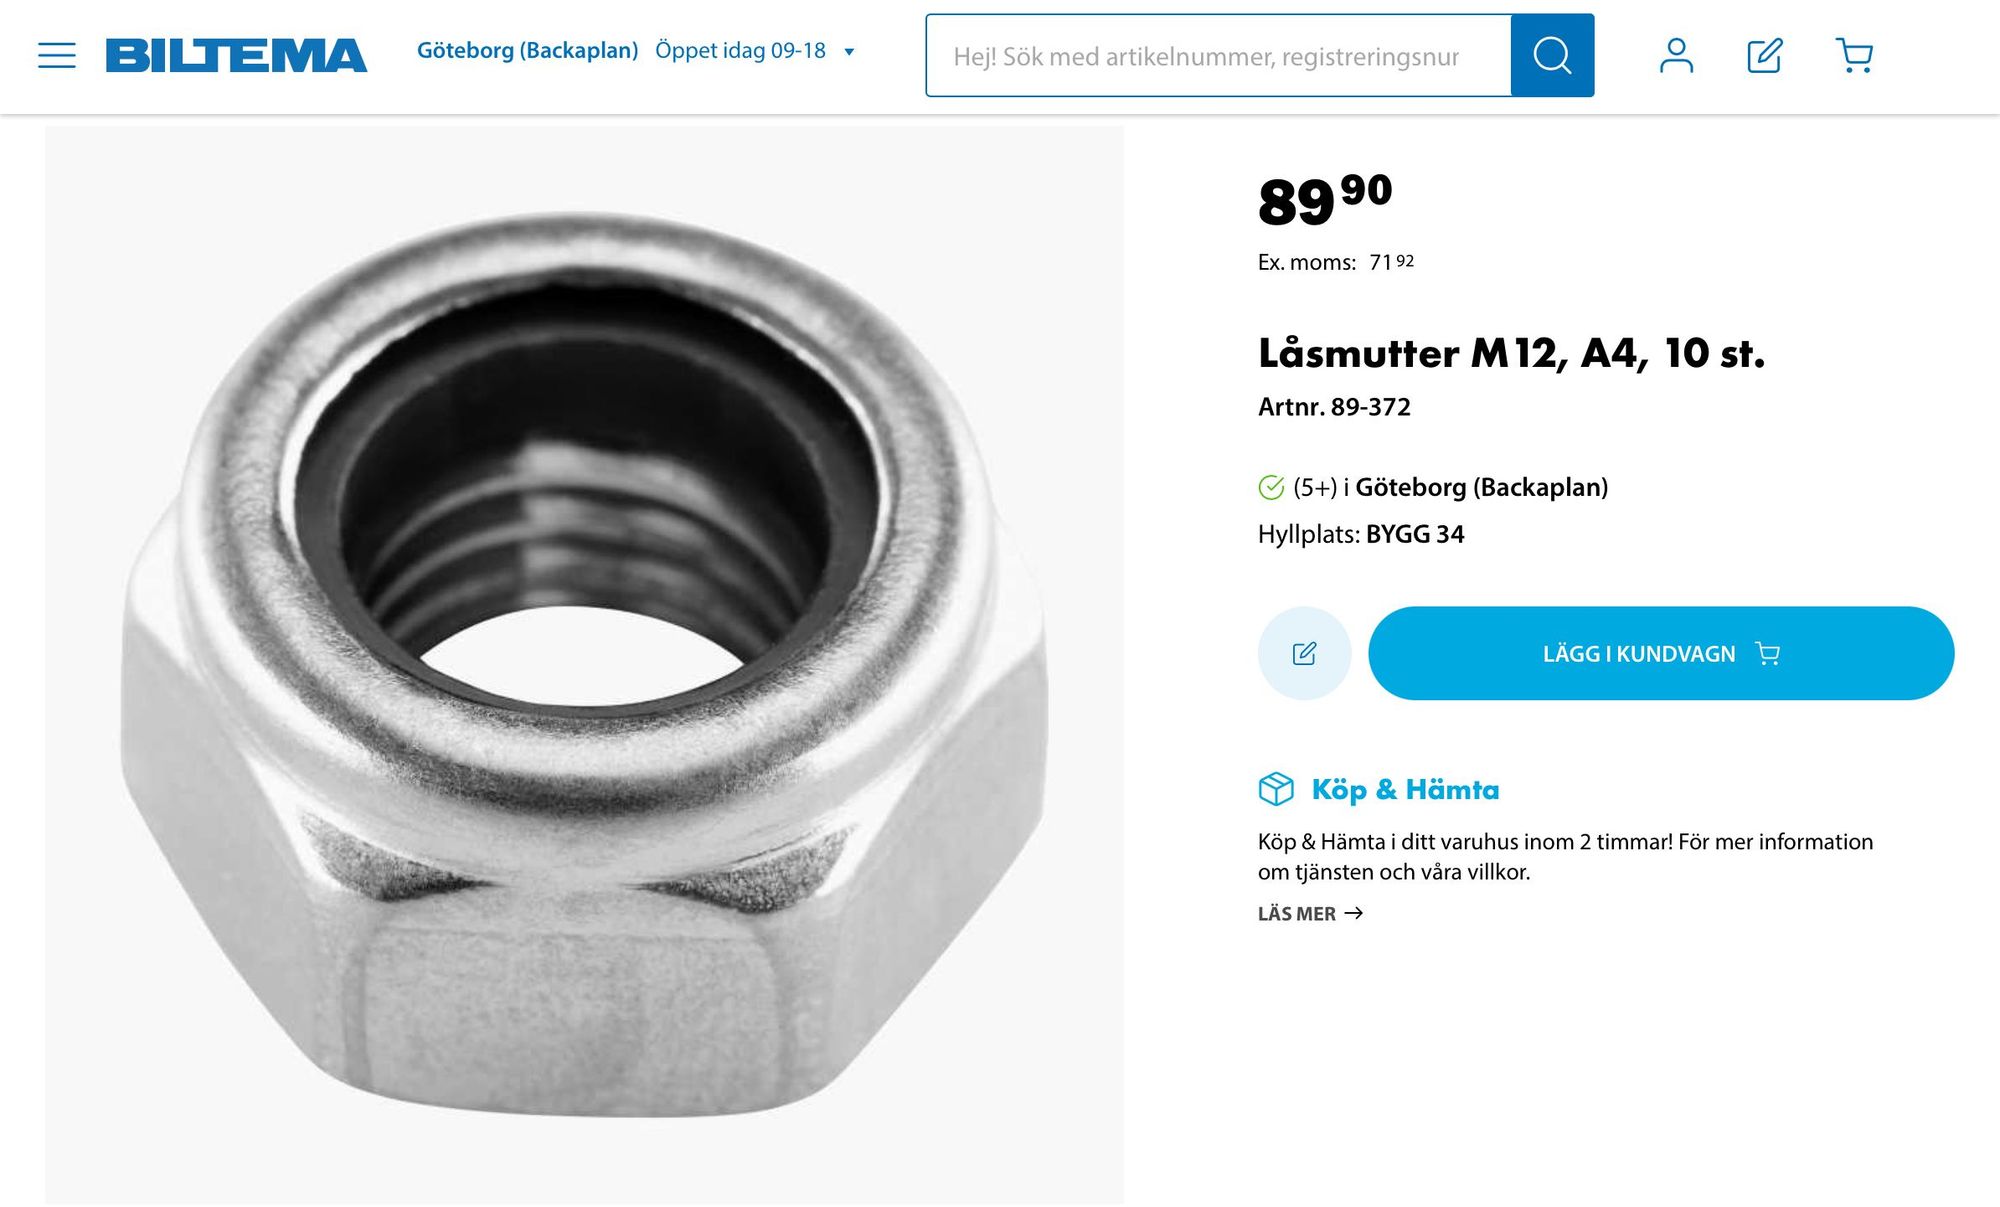
Task: Click the Göteborg (Backaplan) stock location text
Action: (x=1481, y=487)
